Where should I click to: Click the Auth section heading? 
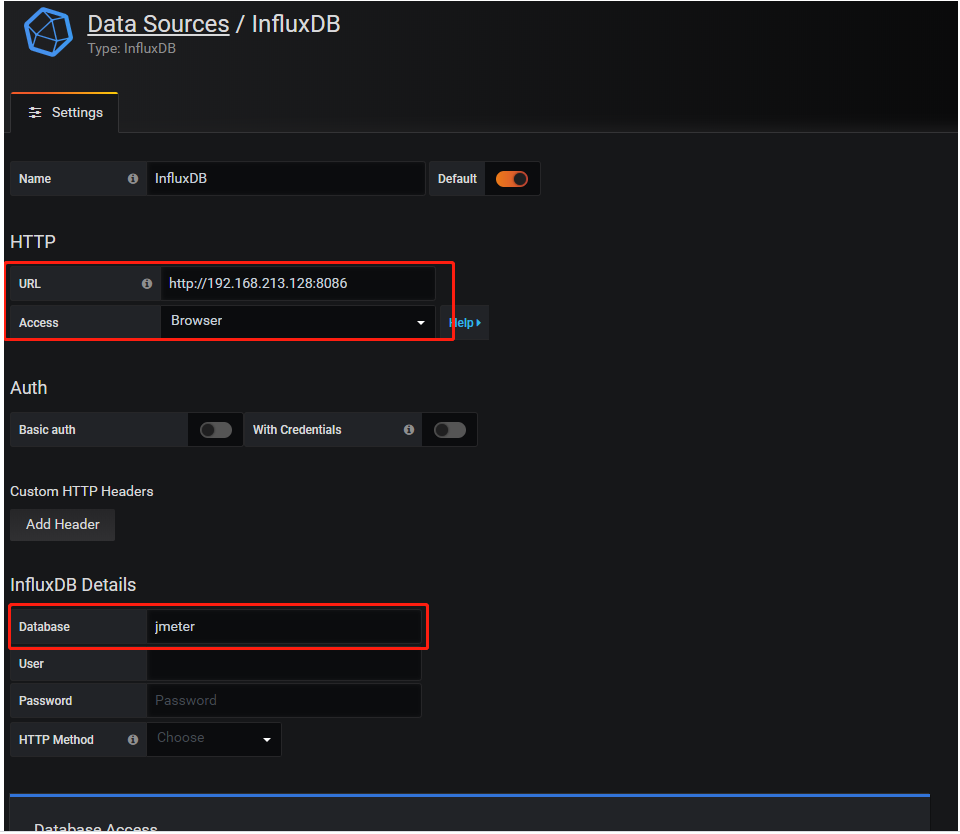coord(29,388)
